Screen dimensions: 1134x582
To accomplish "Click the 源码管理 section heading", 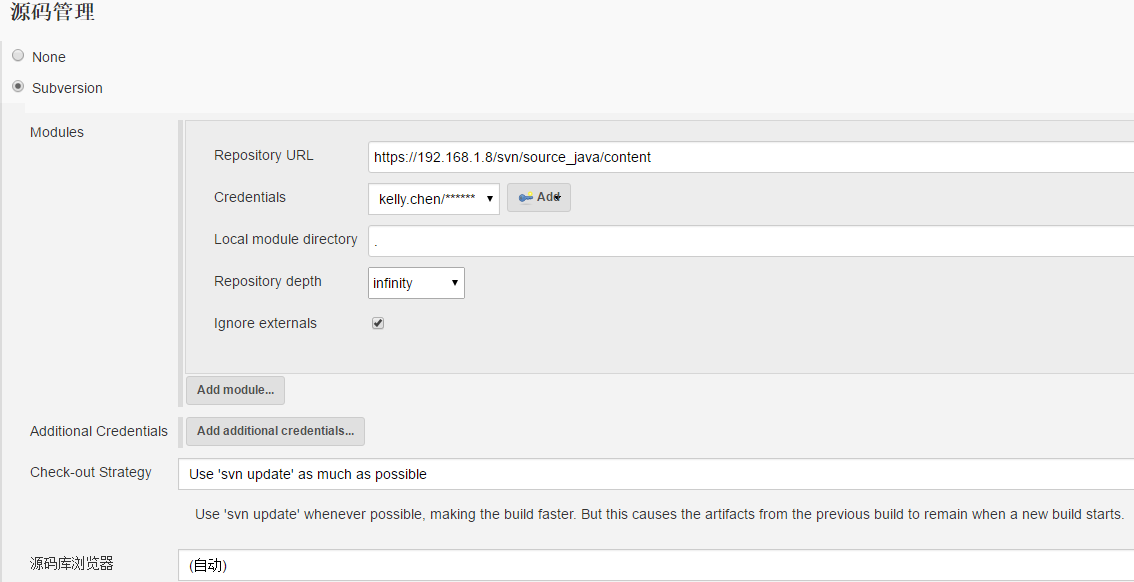I will click(53, 13).
